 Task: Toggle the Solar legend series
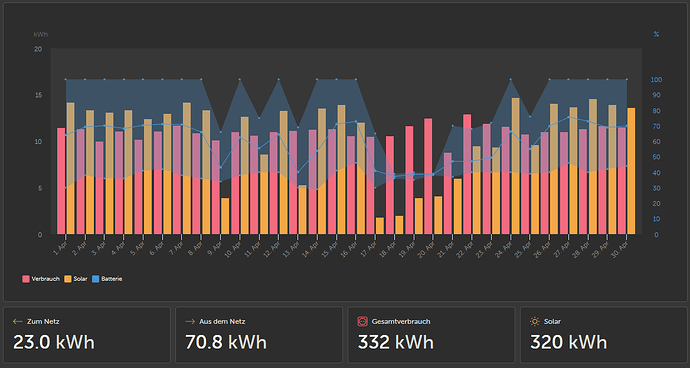click(76, 279)
